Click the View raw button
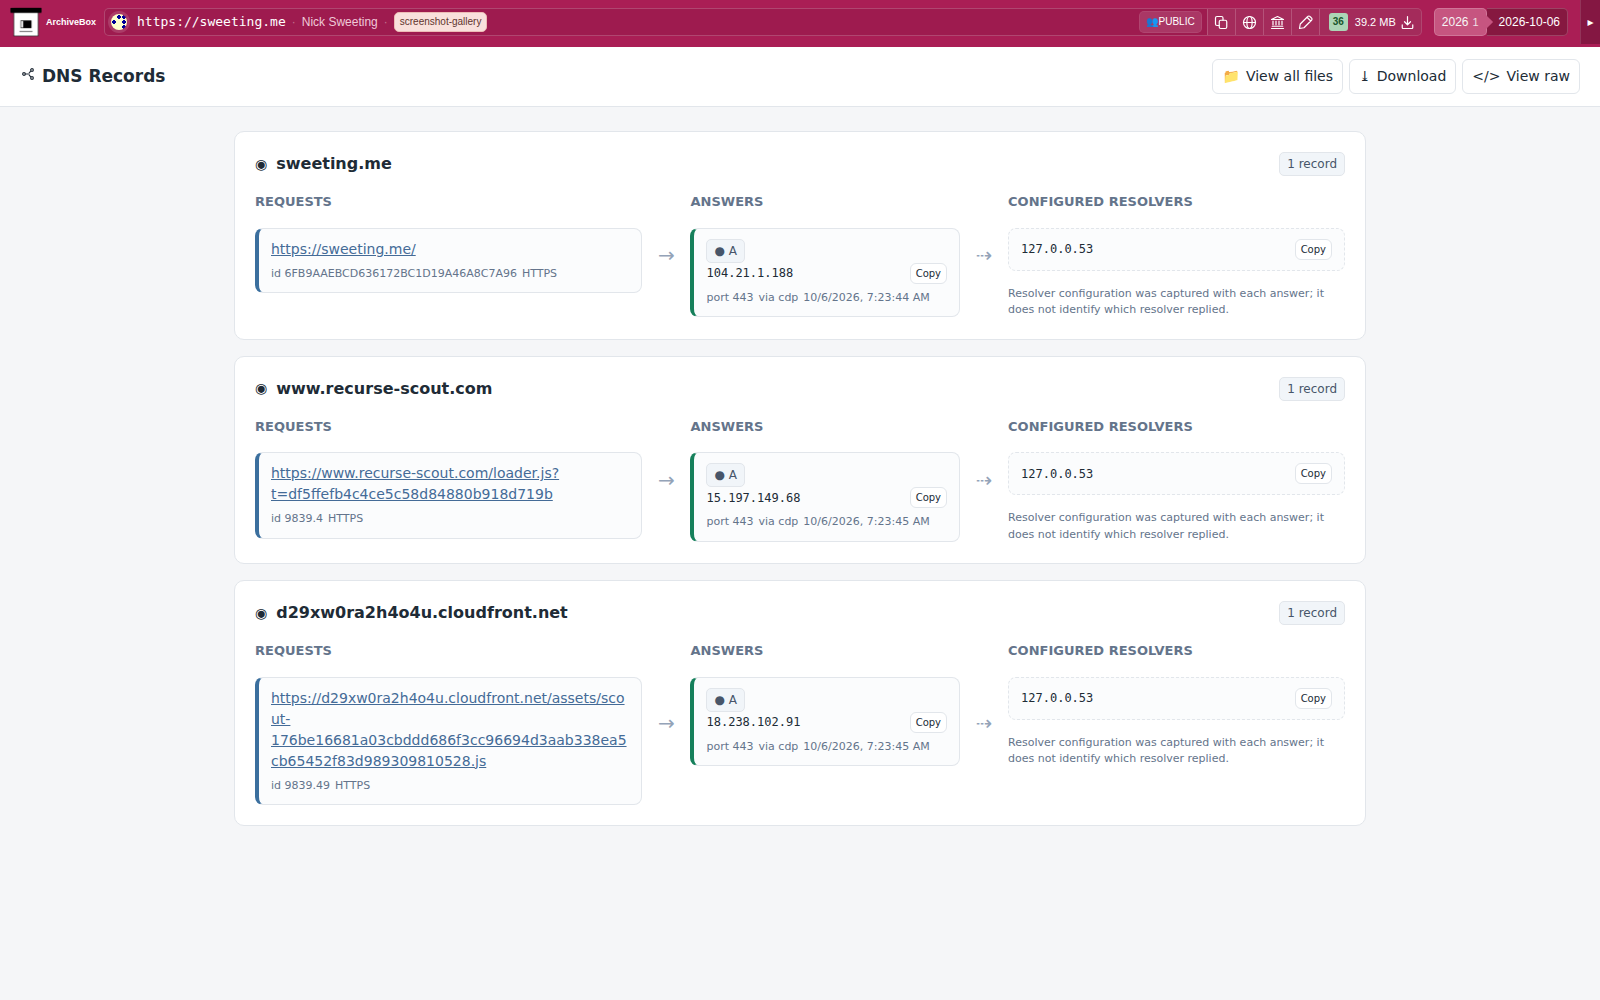 1520,76
